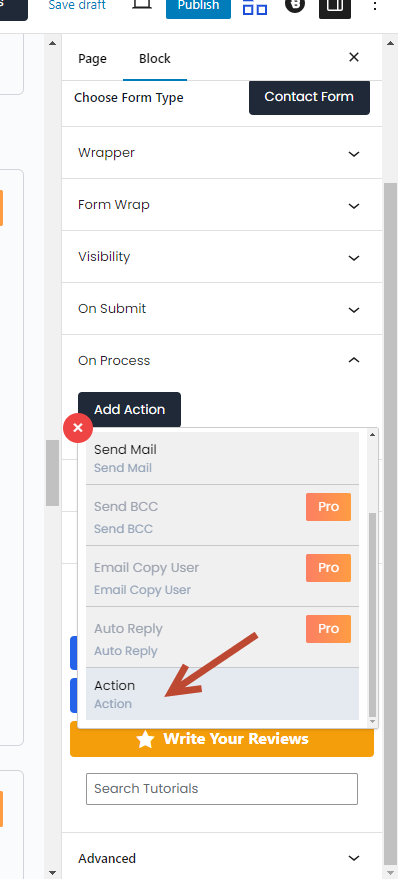Expand the Wrapper section
Image resolution: width=398 pixels, height=879 pixels.
[222, 153]
